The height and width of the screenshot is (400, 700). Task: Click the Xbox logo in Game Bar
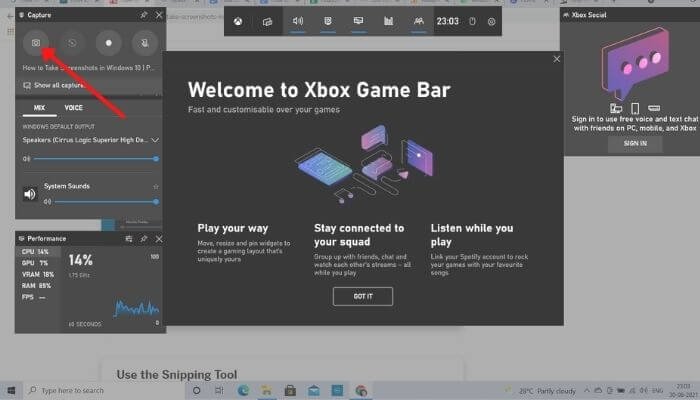click(238, 21)
